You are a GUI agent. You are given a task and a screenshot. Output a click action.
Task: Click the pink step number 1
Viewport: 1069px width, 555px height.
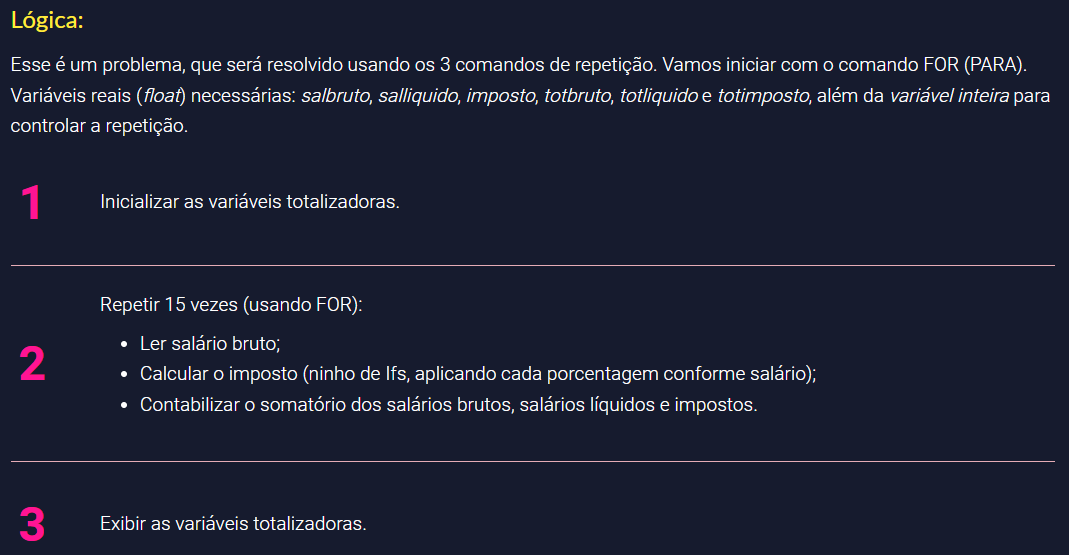31,202
